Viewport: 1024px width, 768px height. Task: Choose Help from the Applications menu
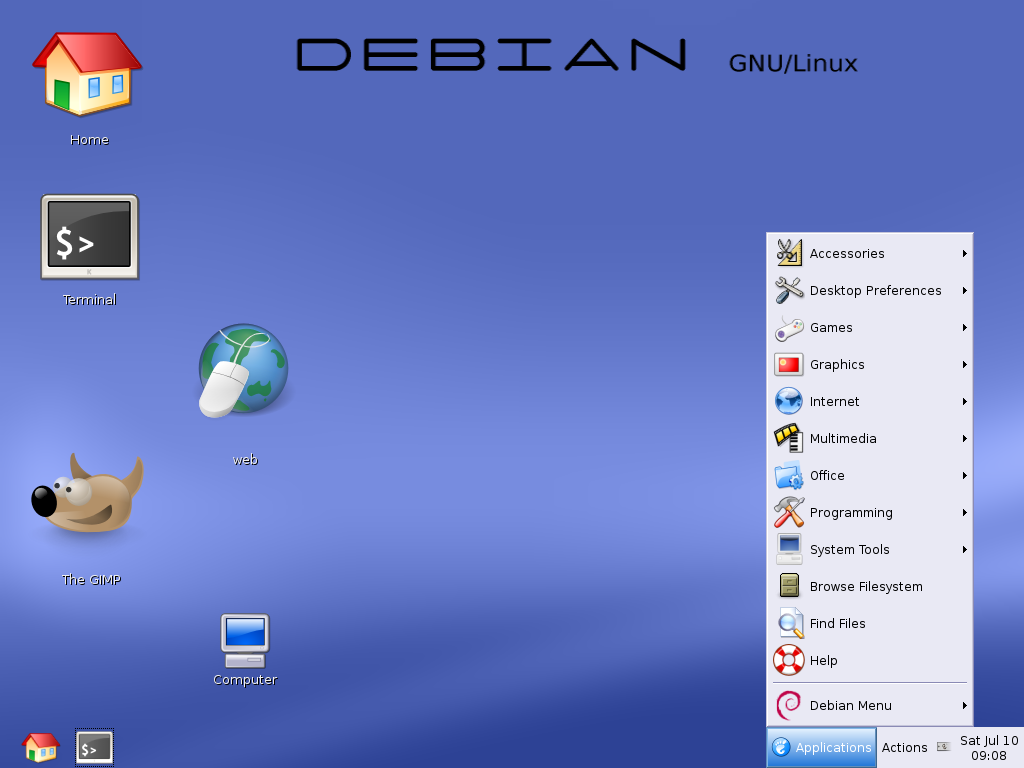coord(870,660)
